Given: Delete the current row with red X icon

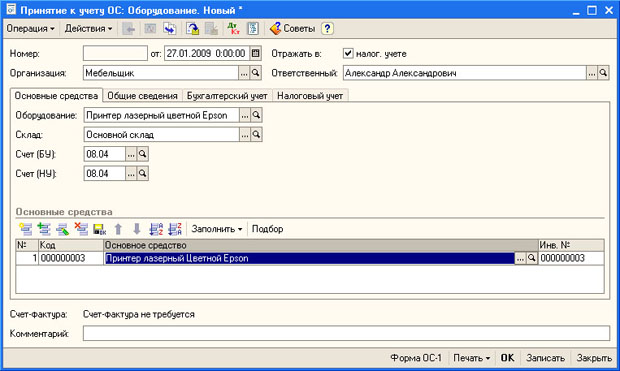Looking at the screenshot, I should click(81, 229).
